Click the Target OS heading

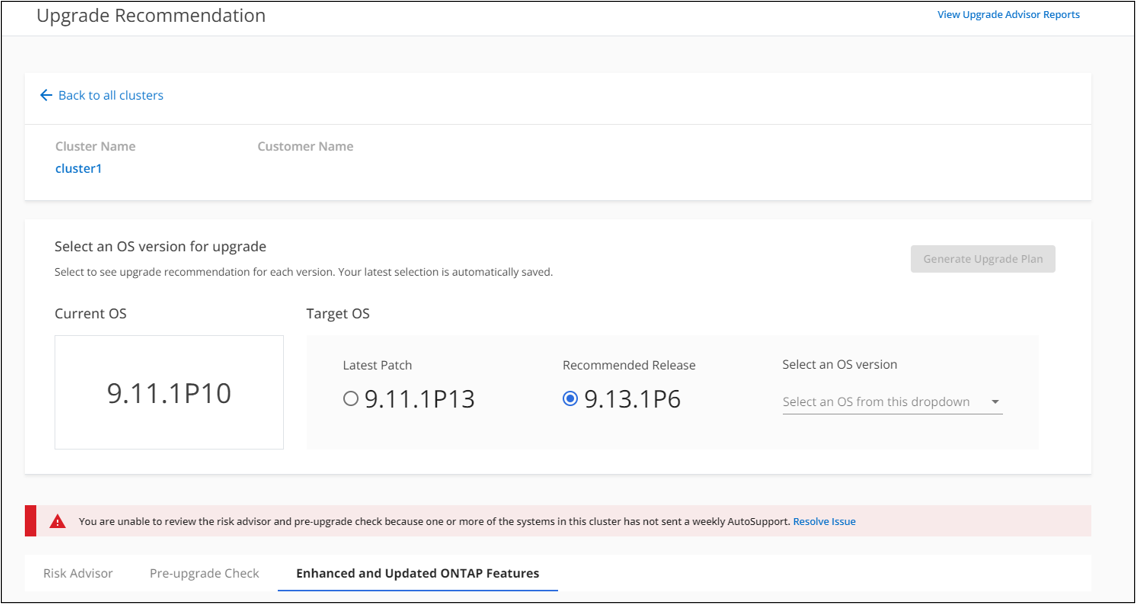pyautogui.click(x=338, y=314)
